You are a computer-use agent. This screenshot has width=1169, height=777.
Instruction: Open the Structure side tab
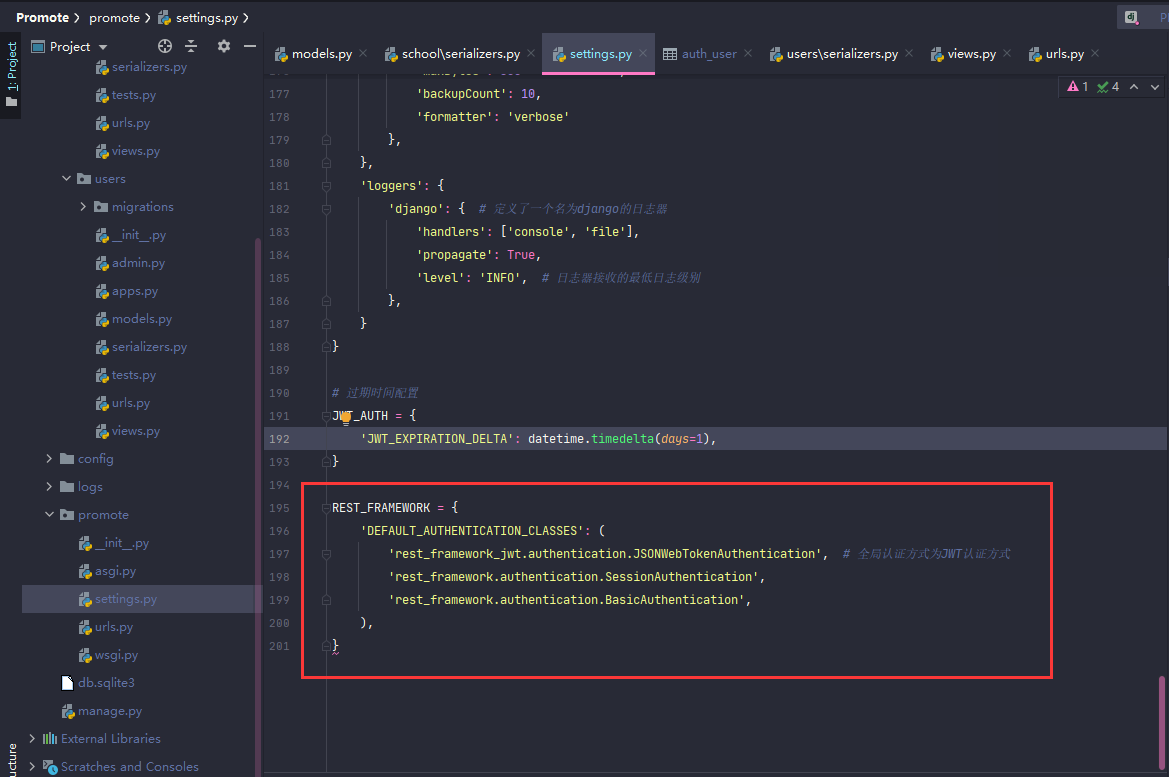click(11, 759)
